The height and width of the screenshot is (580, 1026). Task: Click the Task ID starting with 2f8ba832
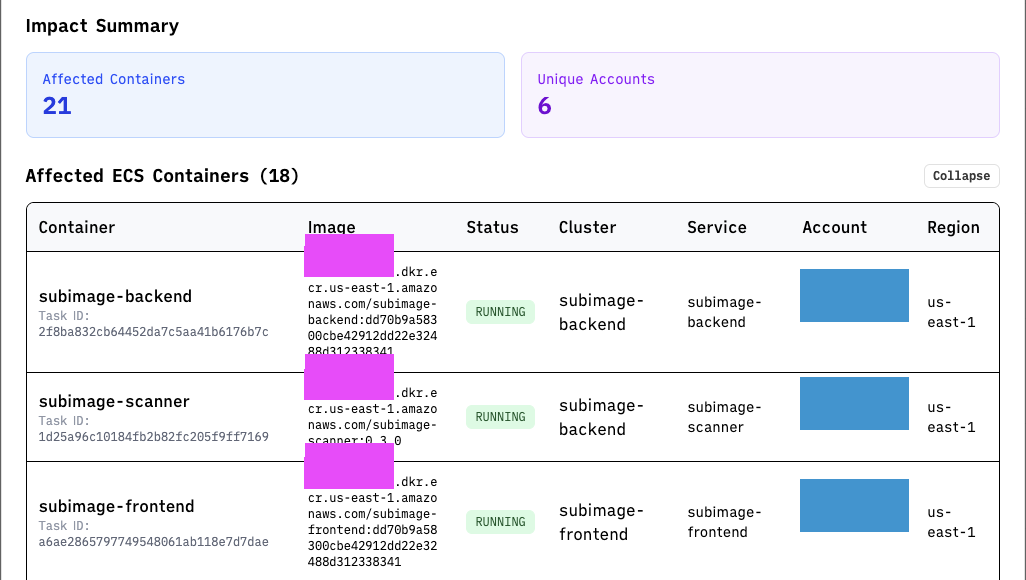coord(153,331)
